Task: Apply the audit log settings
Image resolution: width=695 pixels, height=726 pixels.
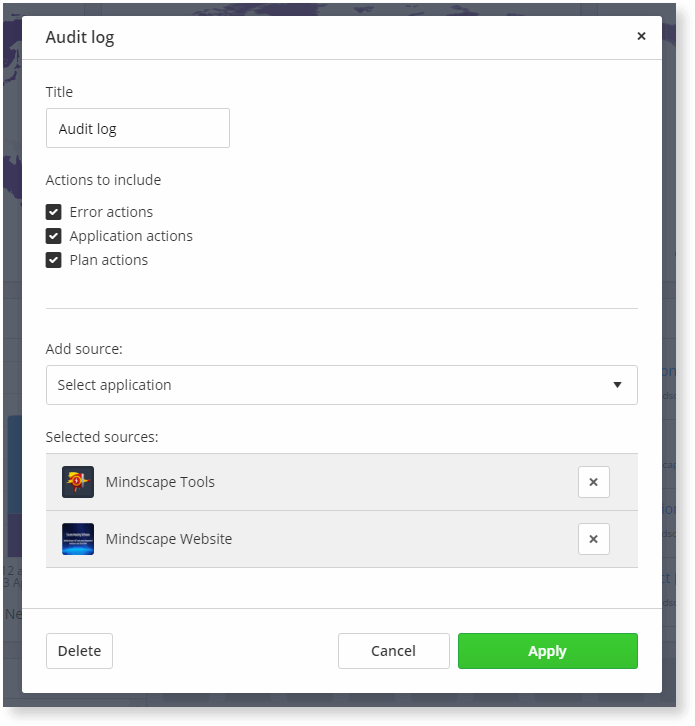Action: coord(547,651)
